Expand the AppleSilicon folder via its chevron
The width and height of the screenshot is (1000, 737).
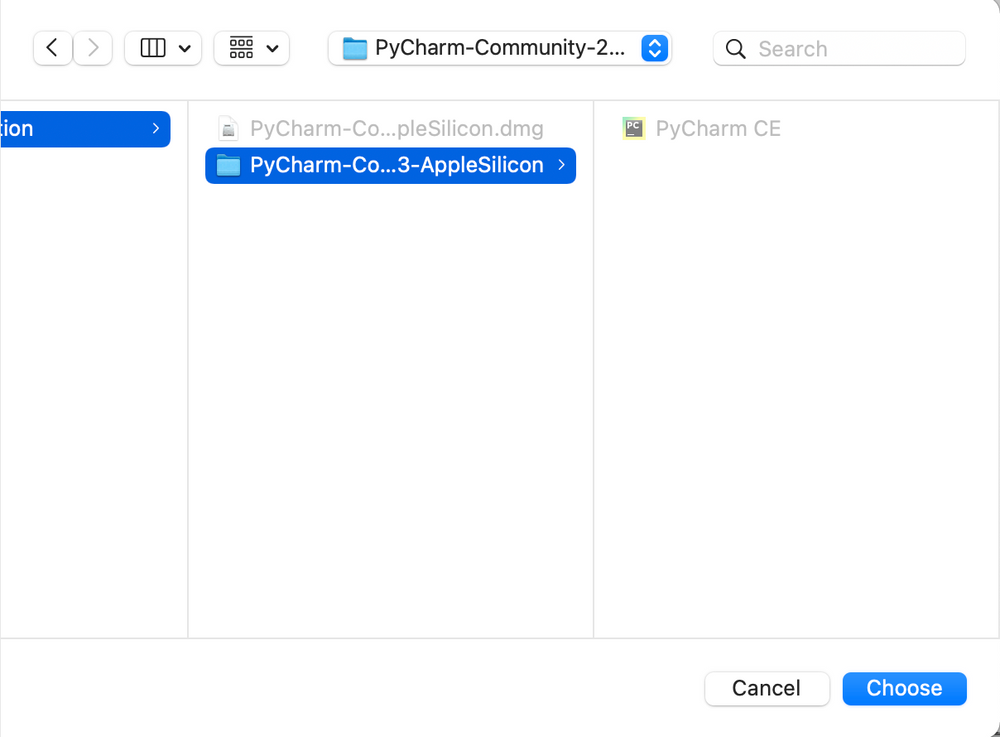[562, 165]
